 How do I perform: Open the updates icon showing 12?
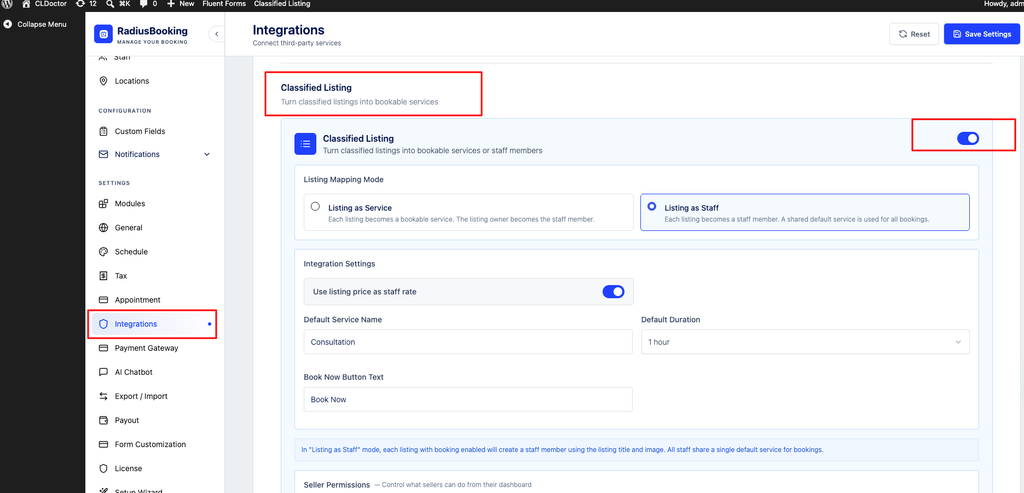(x=80, y=4)
